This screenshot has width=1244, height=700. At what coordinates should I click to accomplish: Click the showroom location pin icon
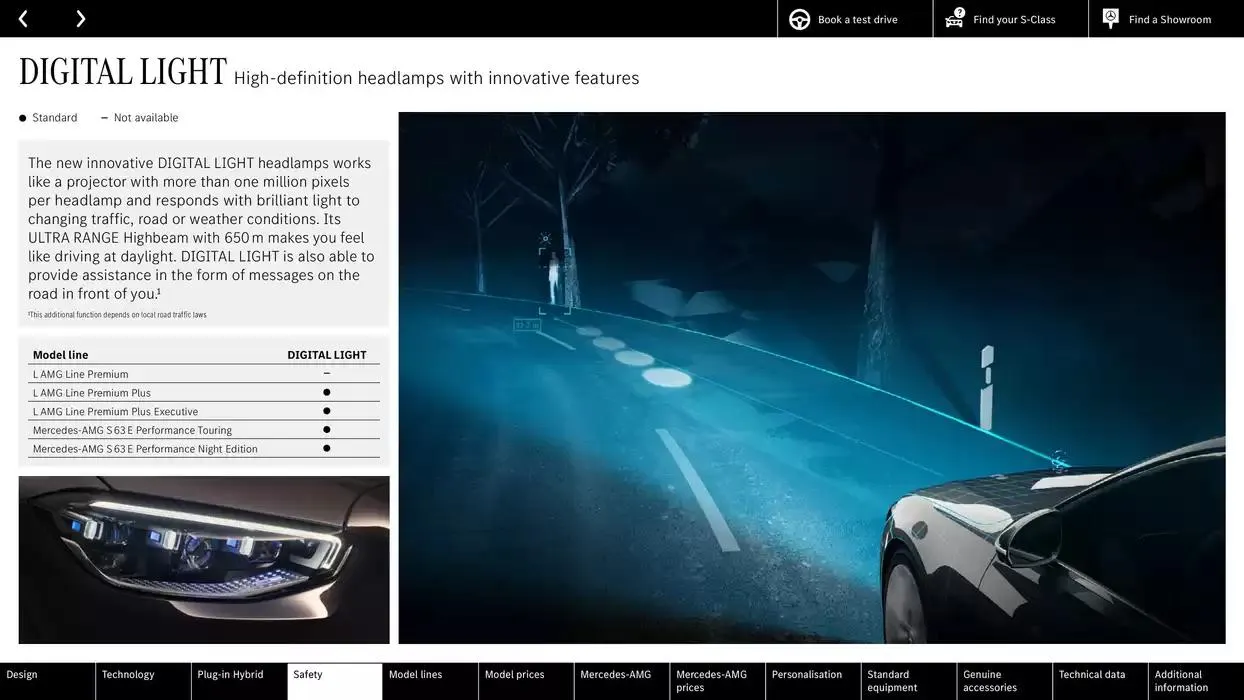coord(1110,18)
